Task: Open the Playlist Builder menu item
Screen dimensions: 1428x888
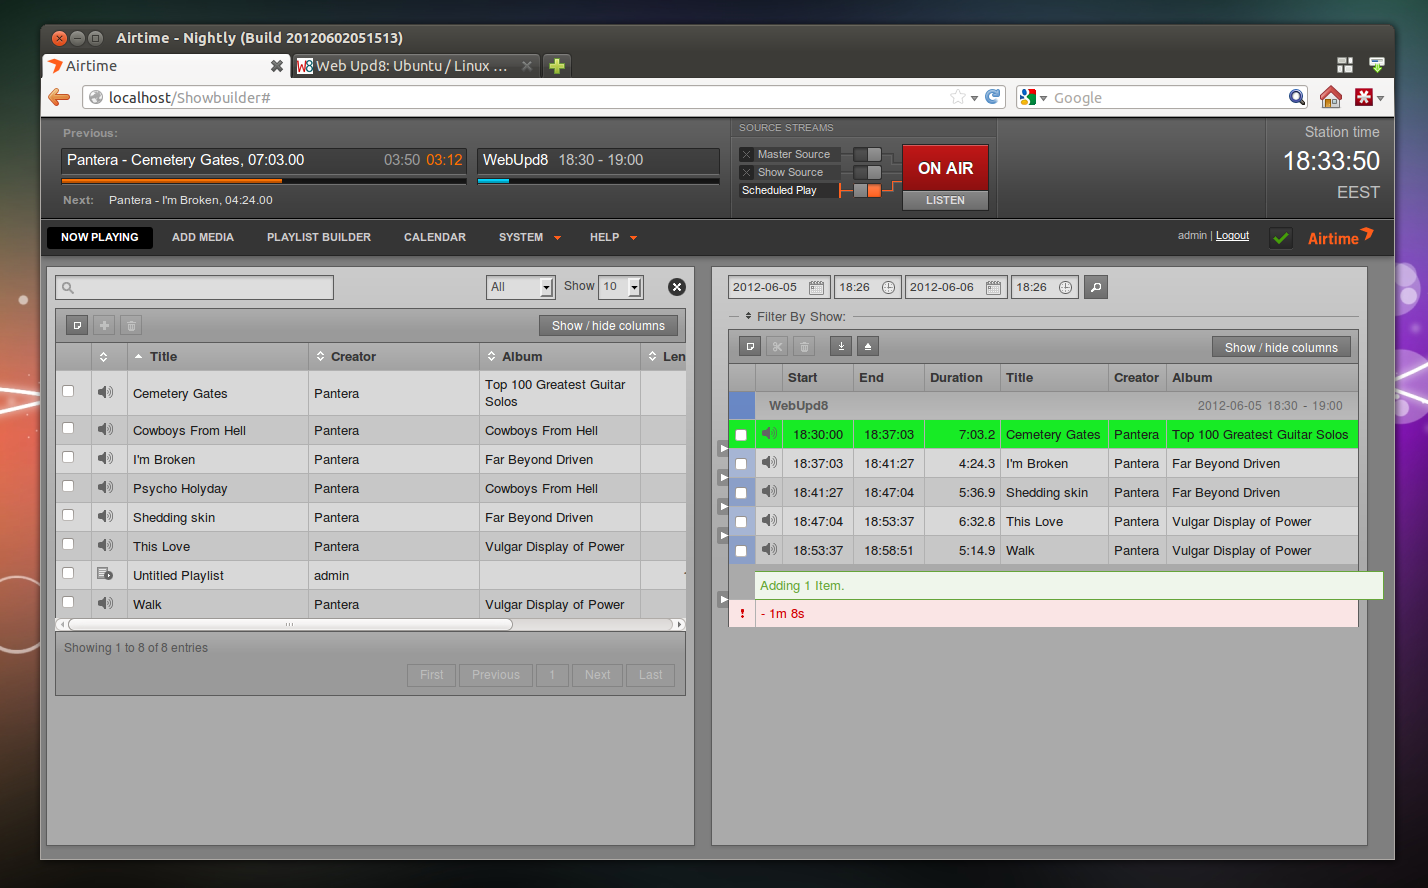Action: 318,237
